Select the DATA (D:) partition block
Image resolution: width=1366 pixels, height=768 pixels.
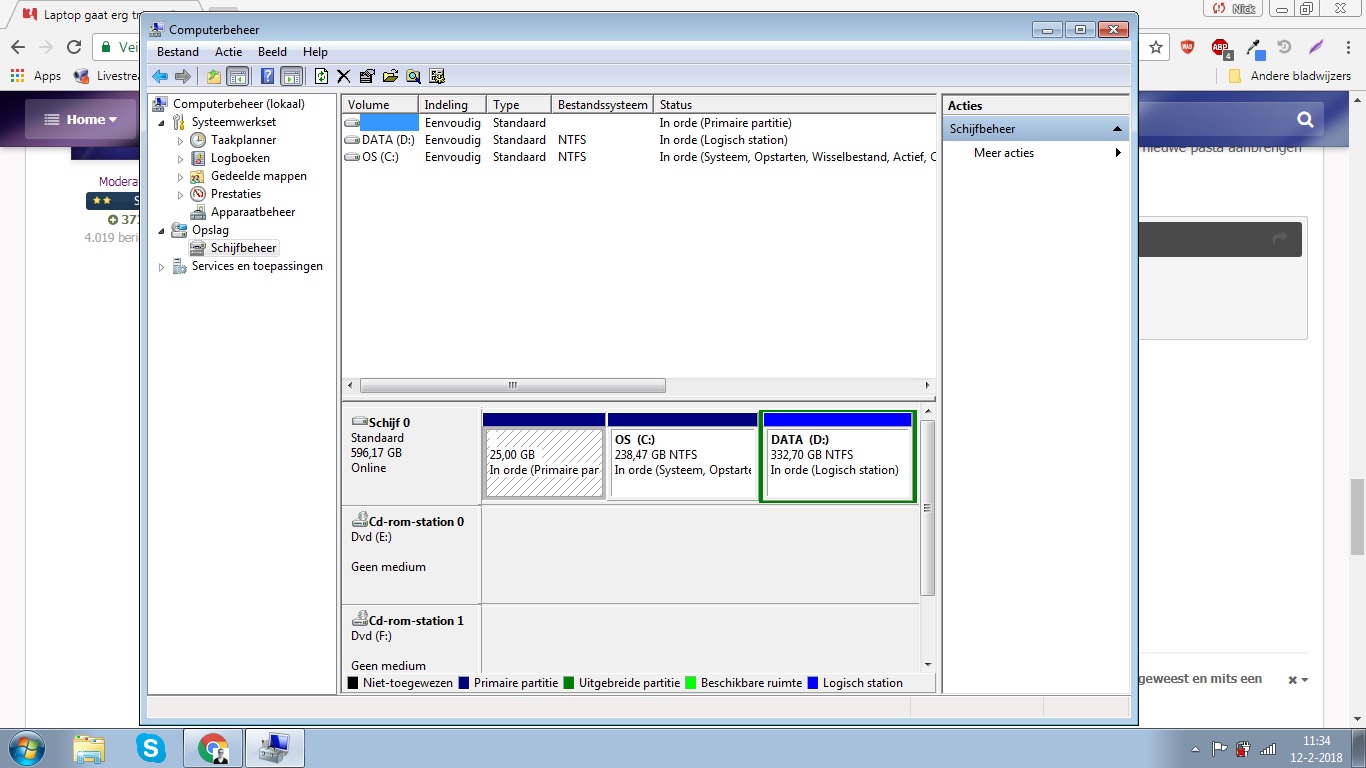point(837,463)
